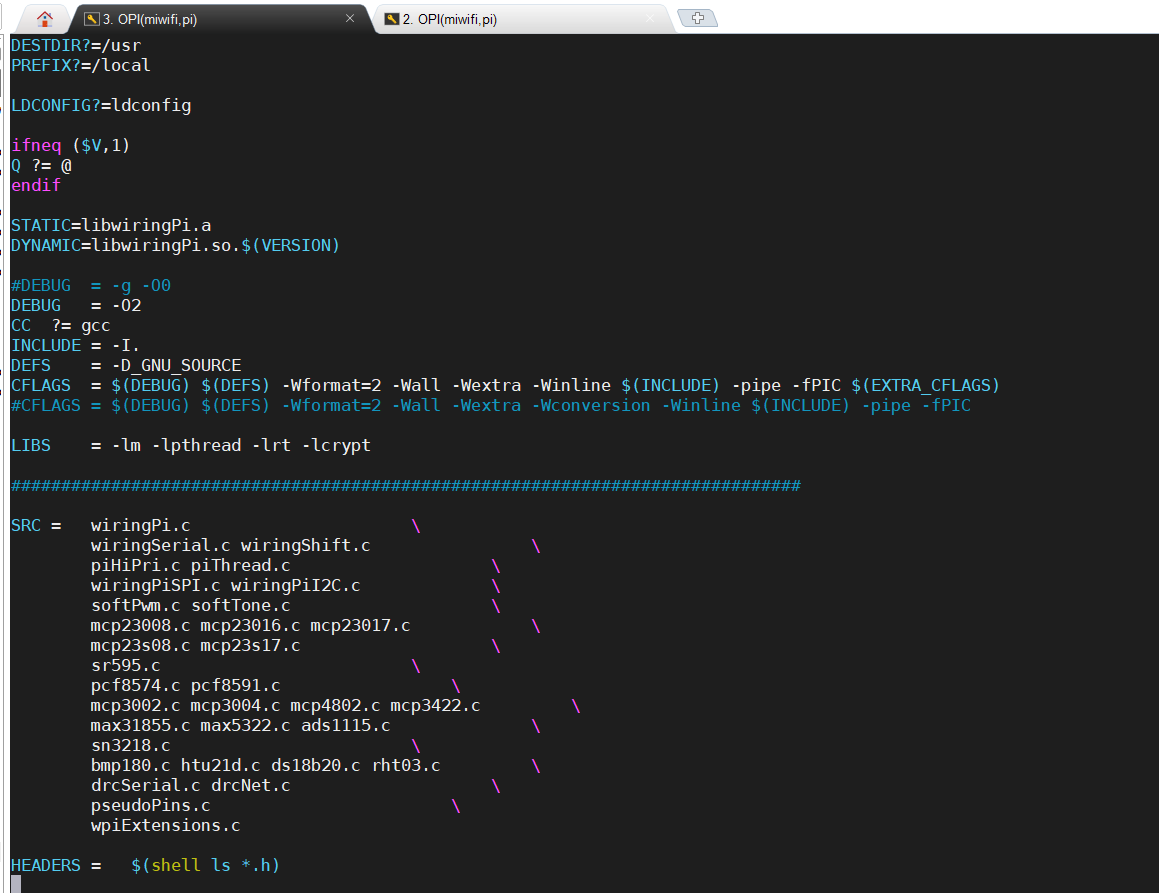
Task: Click the -O2 value on the DEBUG line
Action: tap(126, 305)
